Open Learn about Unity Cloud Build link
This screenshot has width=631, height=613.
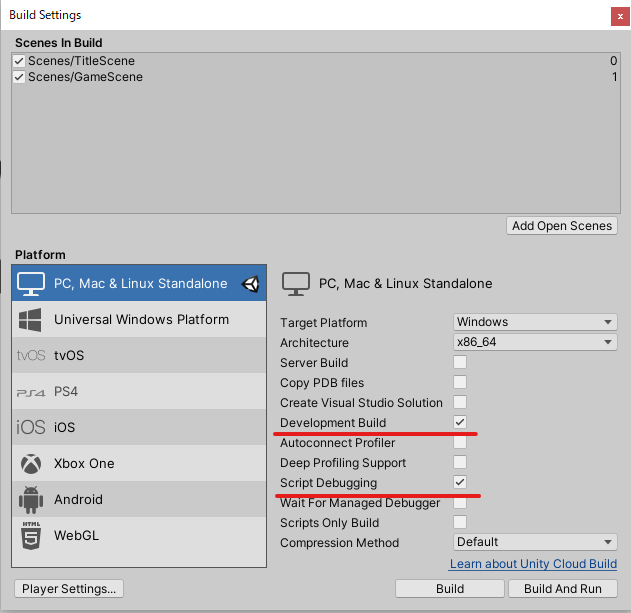pos(533,564)
